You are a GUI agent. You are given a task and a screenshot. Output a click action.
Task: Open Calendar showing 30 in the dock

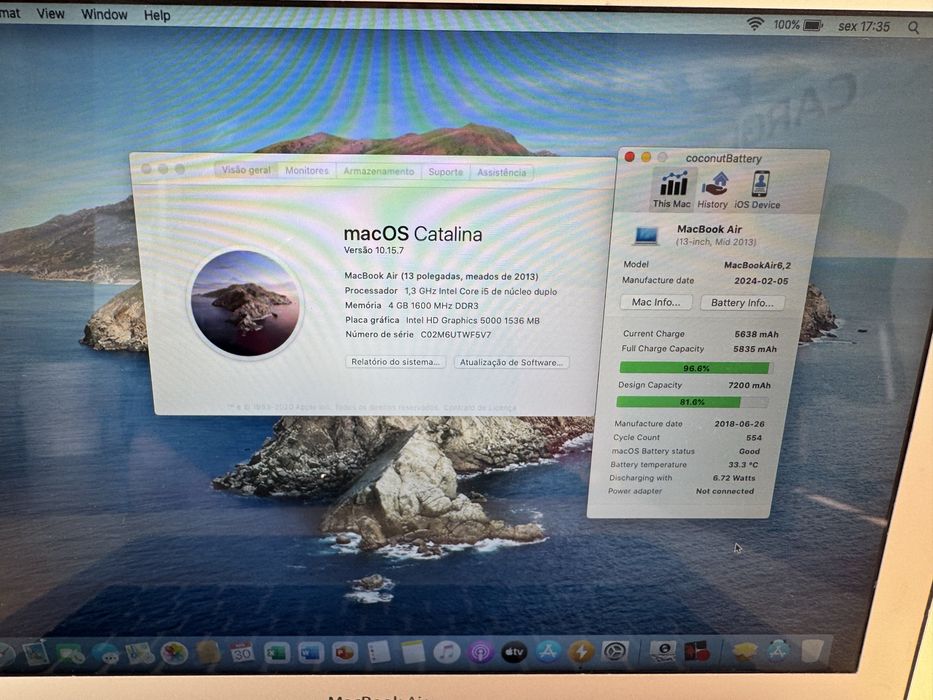242,653
